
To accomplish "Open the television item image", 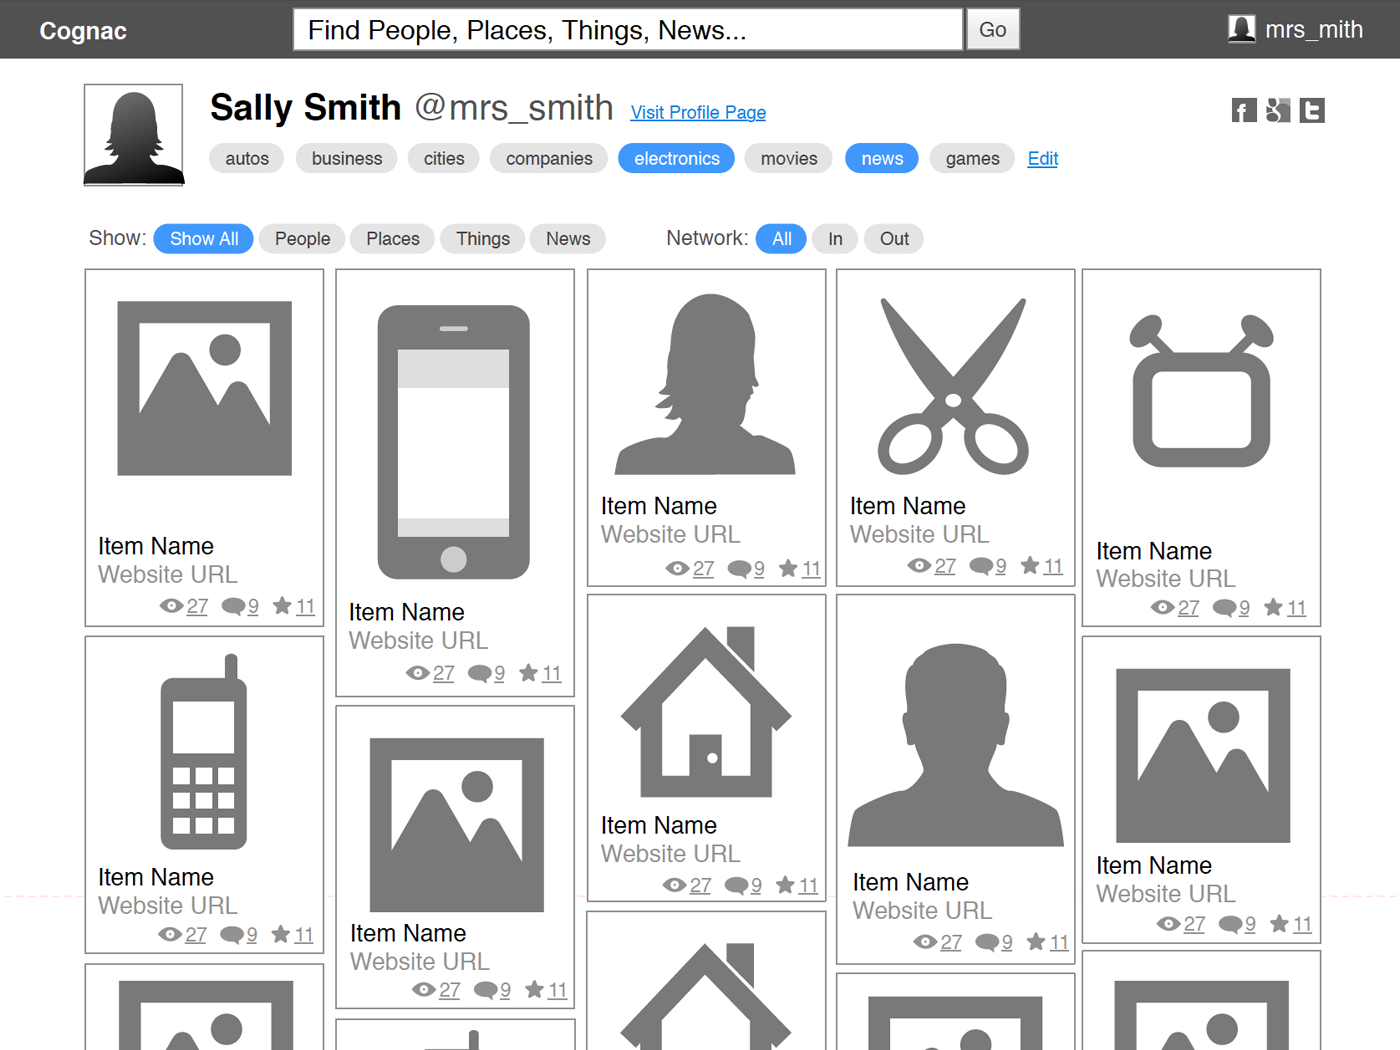I will (x=1201, y=391).
